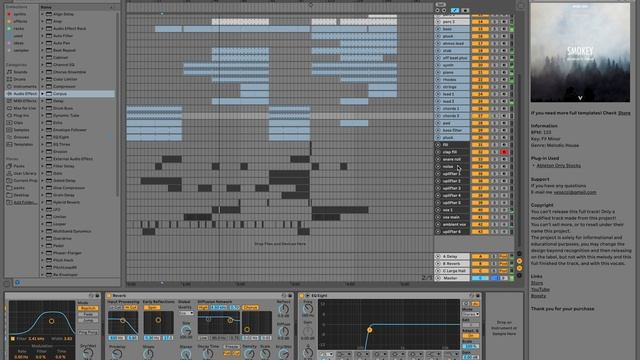Click the Auto Filter device save icon
The height and width of the screenshot is (360, 640).
(97, 296)
